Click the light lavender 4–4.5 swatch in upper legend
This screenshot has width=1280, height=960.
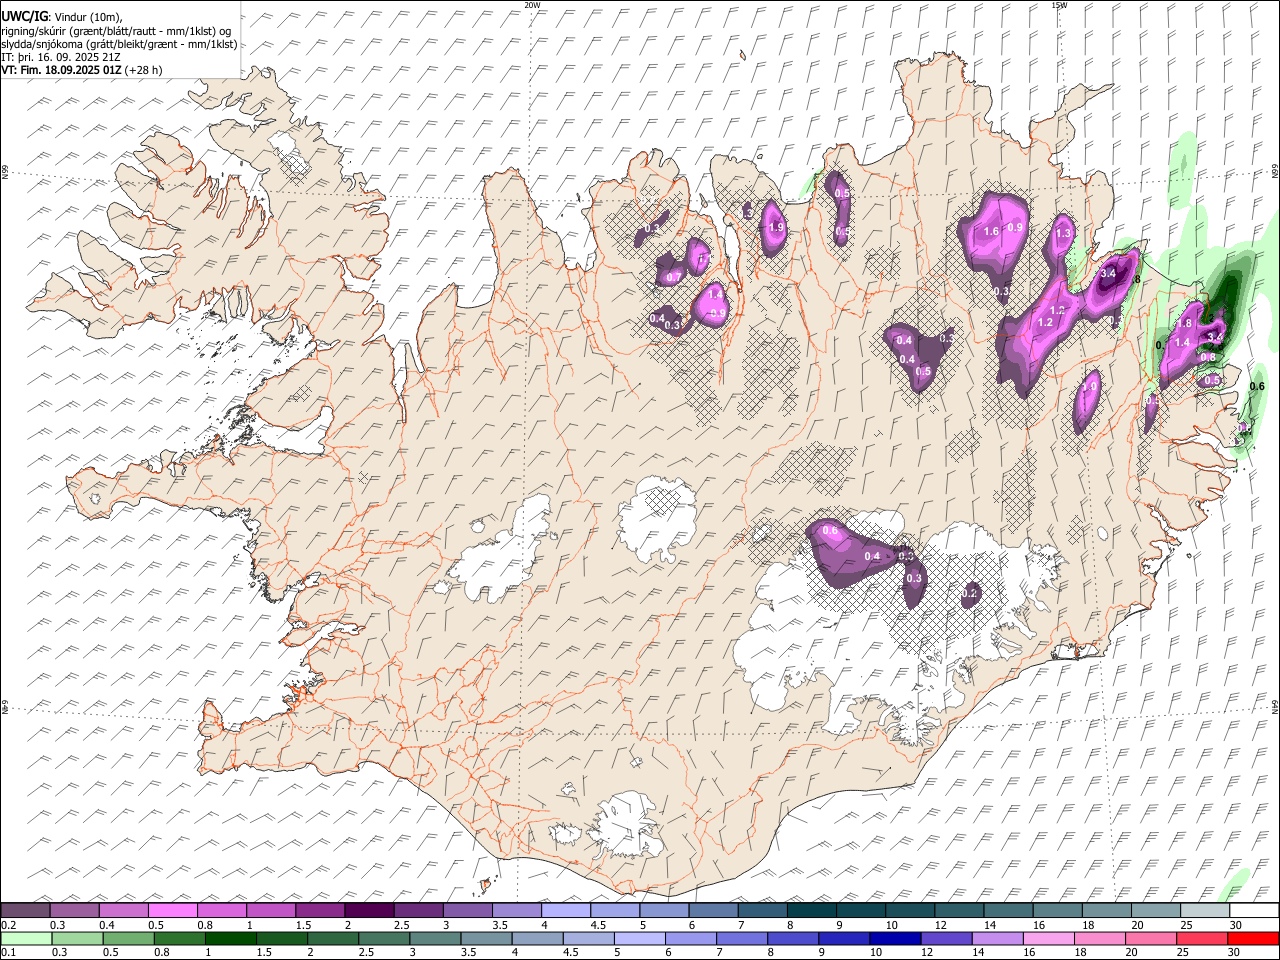tap(565, 911)
